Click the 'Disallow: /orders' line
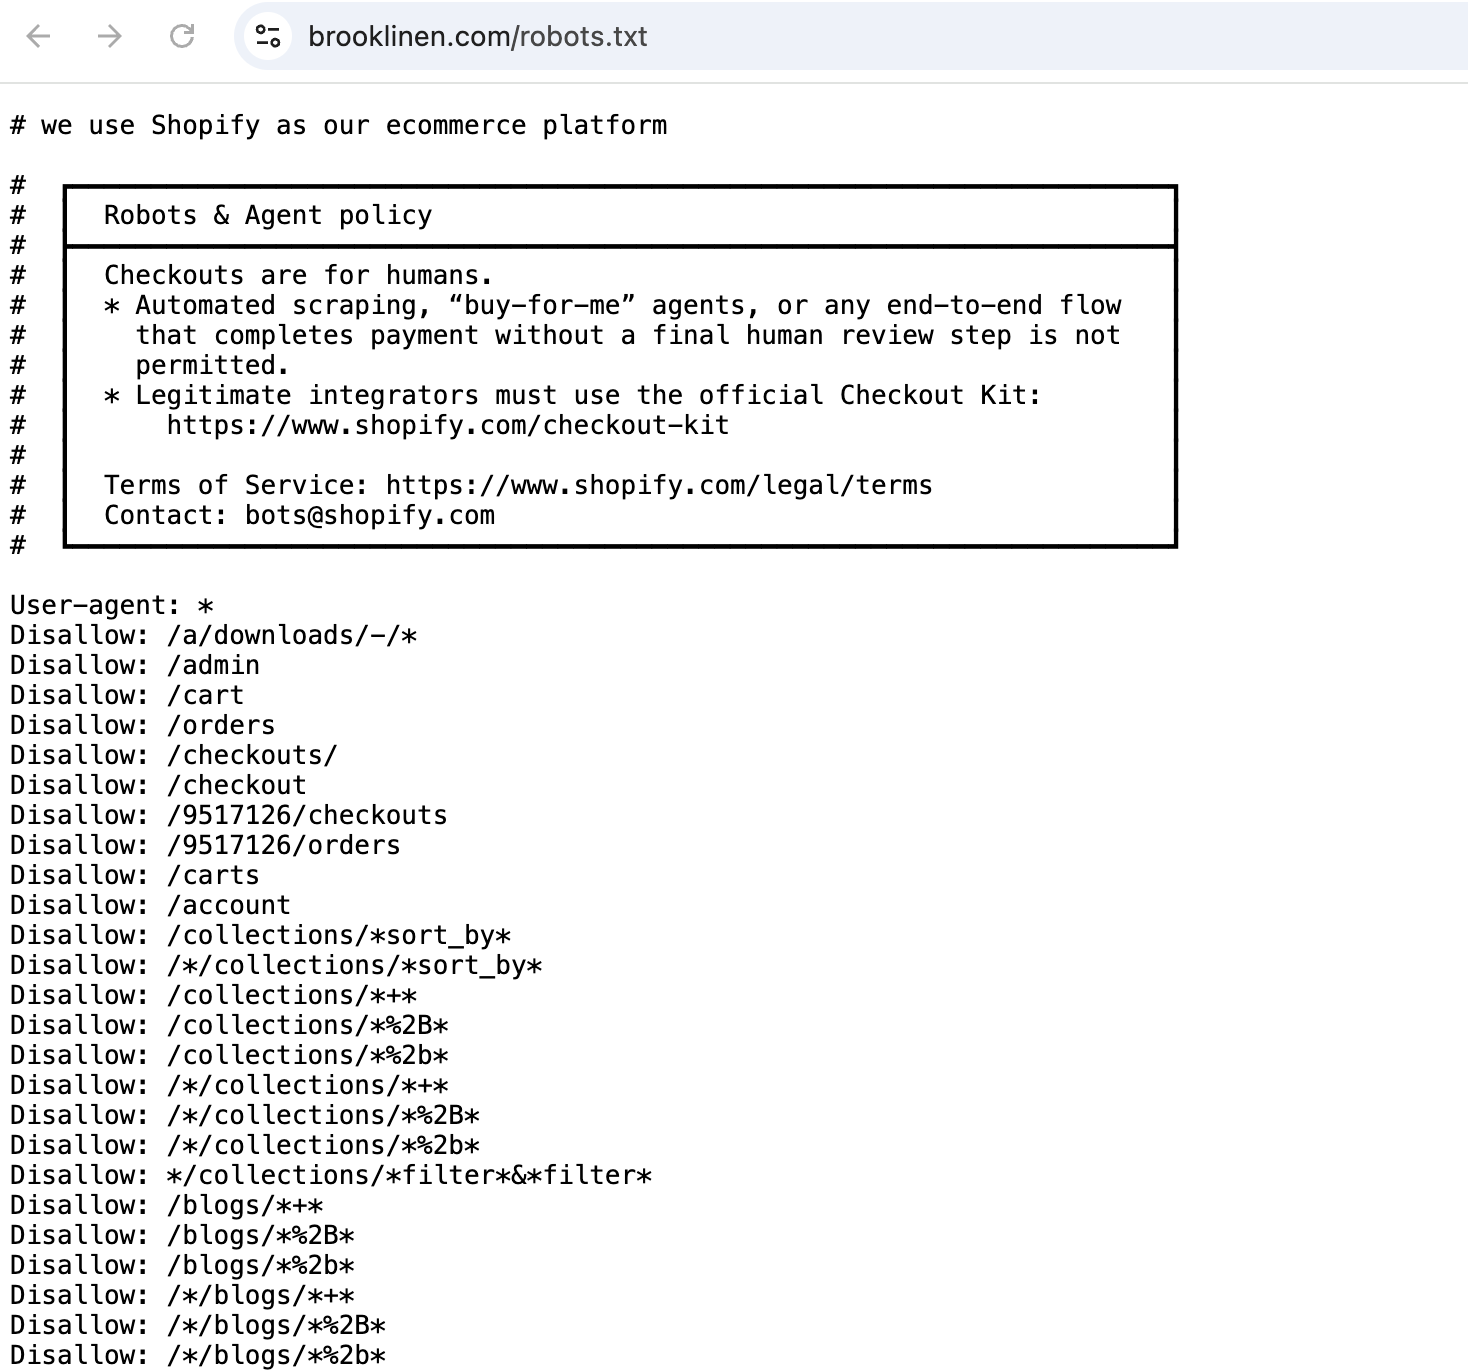This screenshot has height=1372, width=1468. (143, 726)
